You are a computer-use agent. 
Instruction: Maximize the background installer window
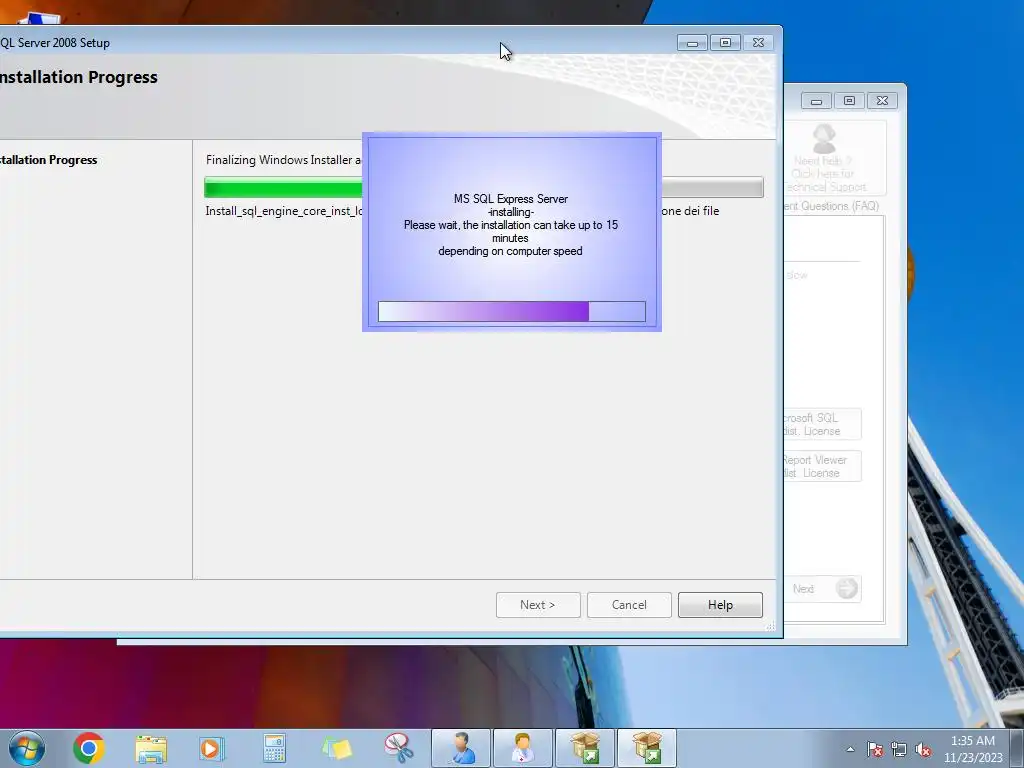pyautogui.click(x=849, y=101)
